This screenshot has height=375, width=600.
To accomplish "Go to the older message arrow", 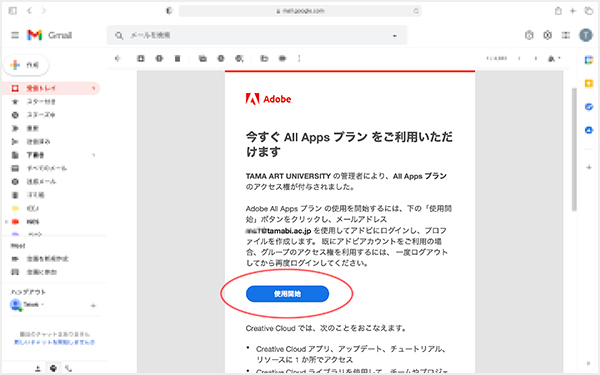I will [536, 59].
